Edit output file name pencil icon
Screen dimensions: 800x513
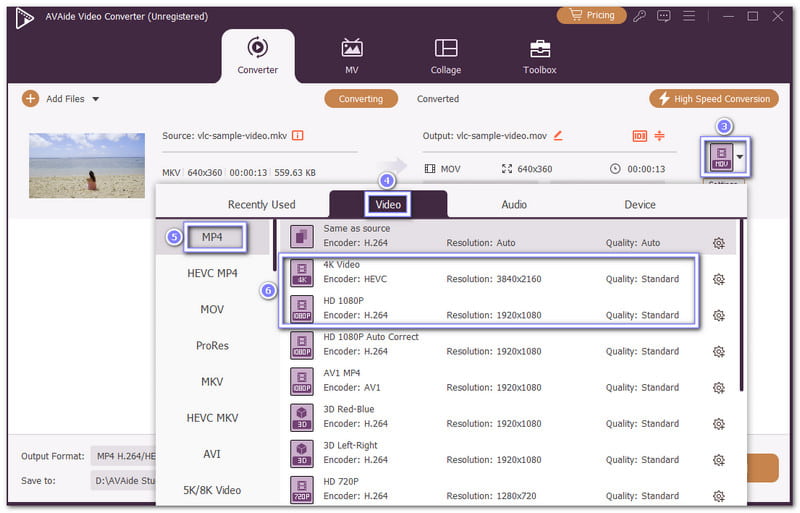click(558, 136)
